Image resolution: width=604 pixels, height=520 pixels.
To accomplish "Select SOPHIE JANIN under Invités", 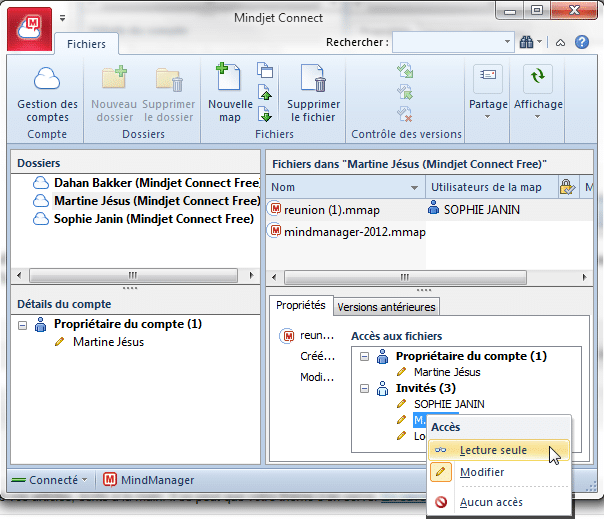I will point(449,404).
